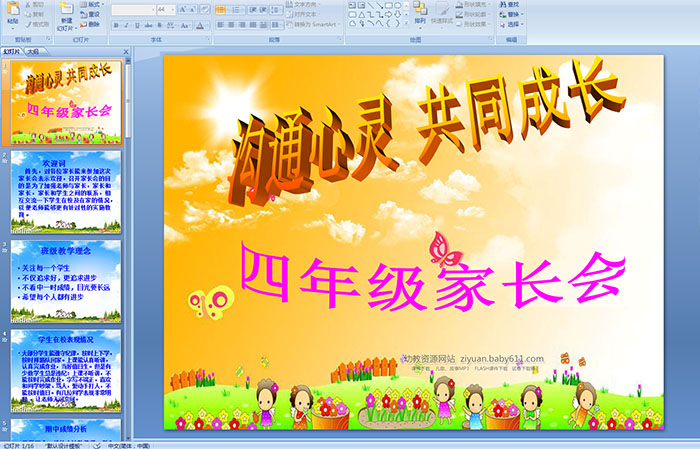This screenshot has height=449, width=700.
Task: Click the Reset (重设) slide button
Action: click(90, 15)
